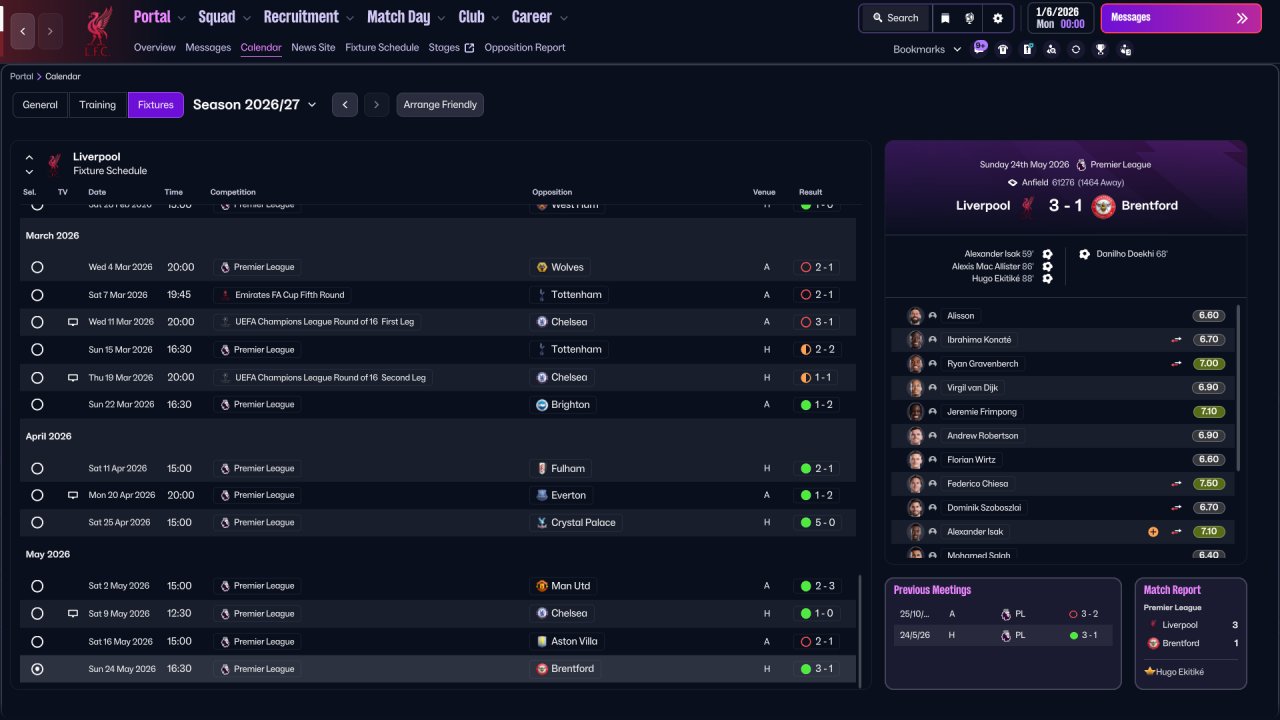
Task: Click the Premier League logo in match header
Action: point(1081,164)
